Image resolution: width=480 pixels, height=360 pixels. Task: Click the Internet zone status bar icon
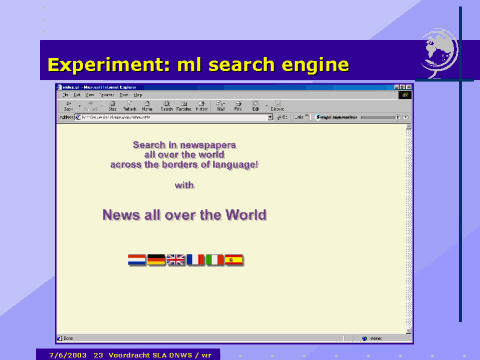(x=364, y=338)
